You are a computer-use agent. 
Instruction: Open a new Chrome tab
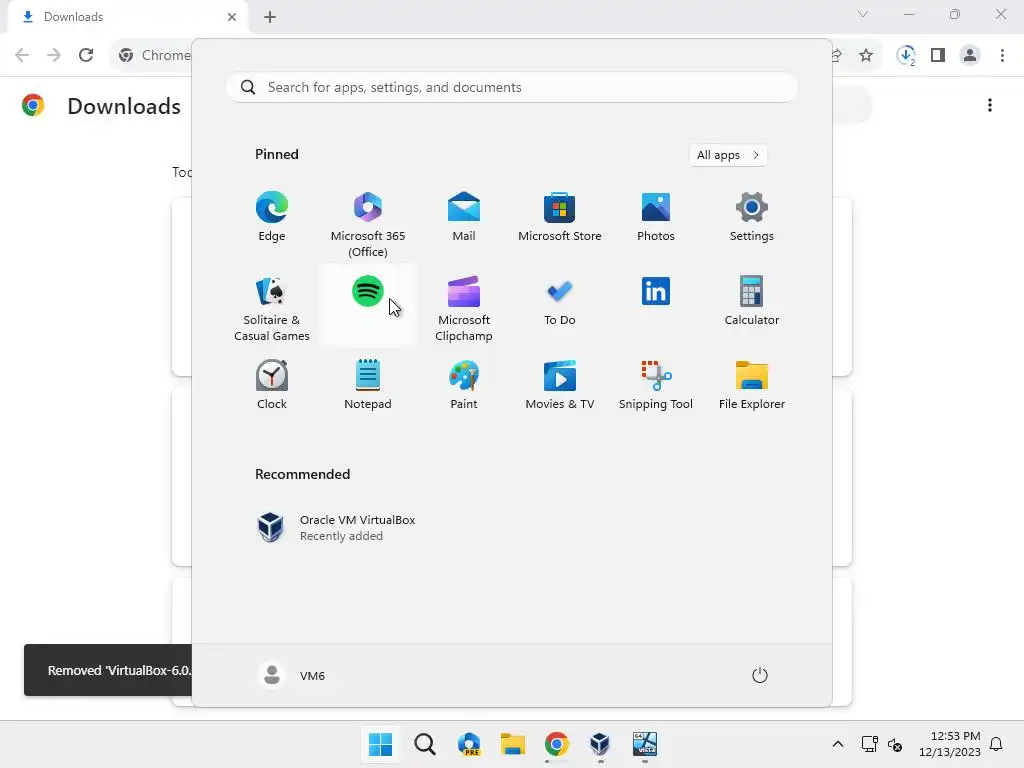click(270, 17)
